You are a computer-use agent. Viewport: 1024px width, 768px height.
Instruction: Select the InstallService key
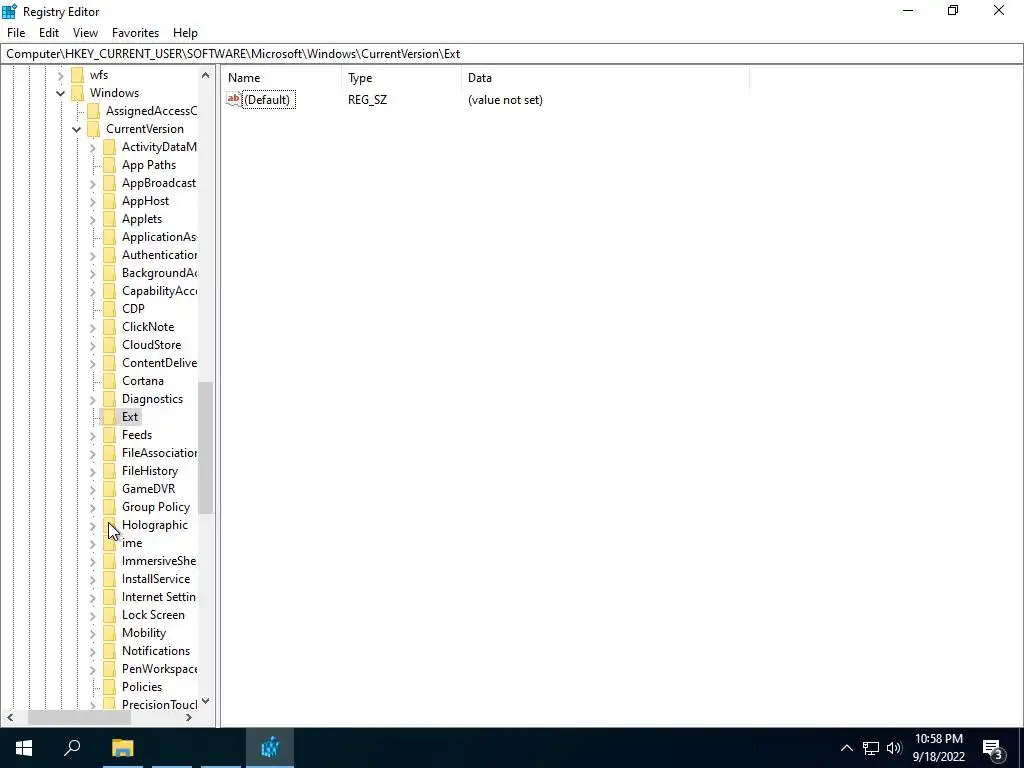[x=156, y=579]
